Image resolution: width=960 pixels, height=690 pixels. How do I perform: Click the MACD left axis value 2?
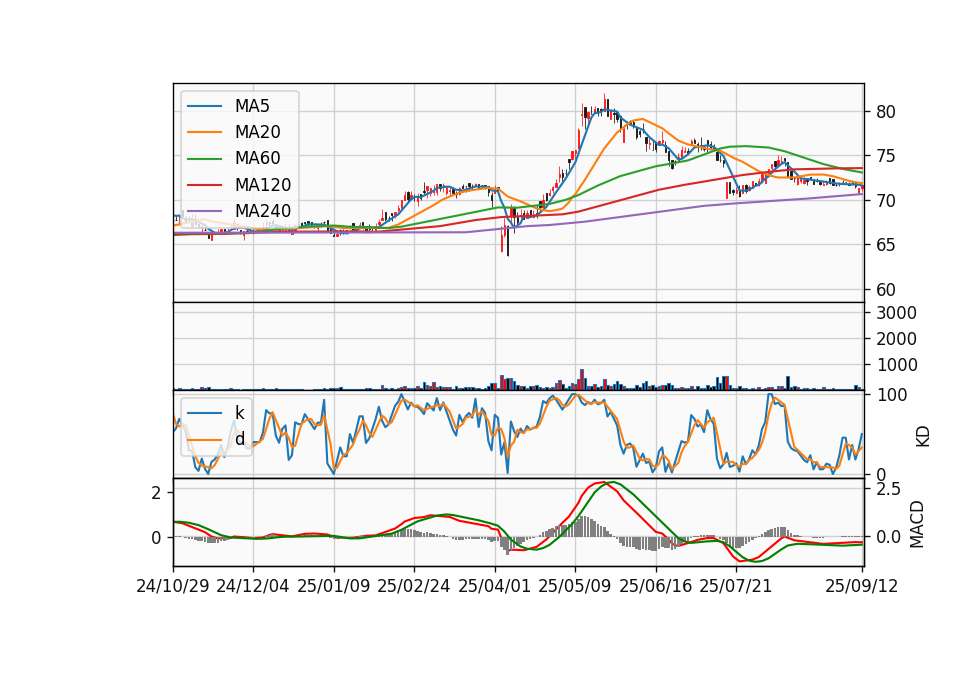point(156,493)
